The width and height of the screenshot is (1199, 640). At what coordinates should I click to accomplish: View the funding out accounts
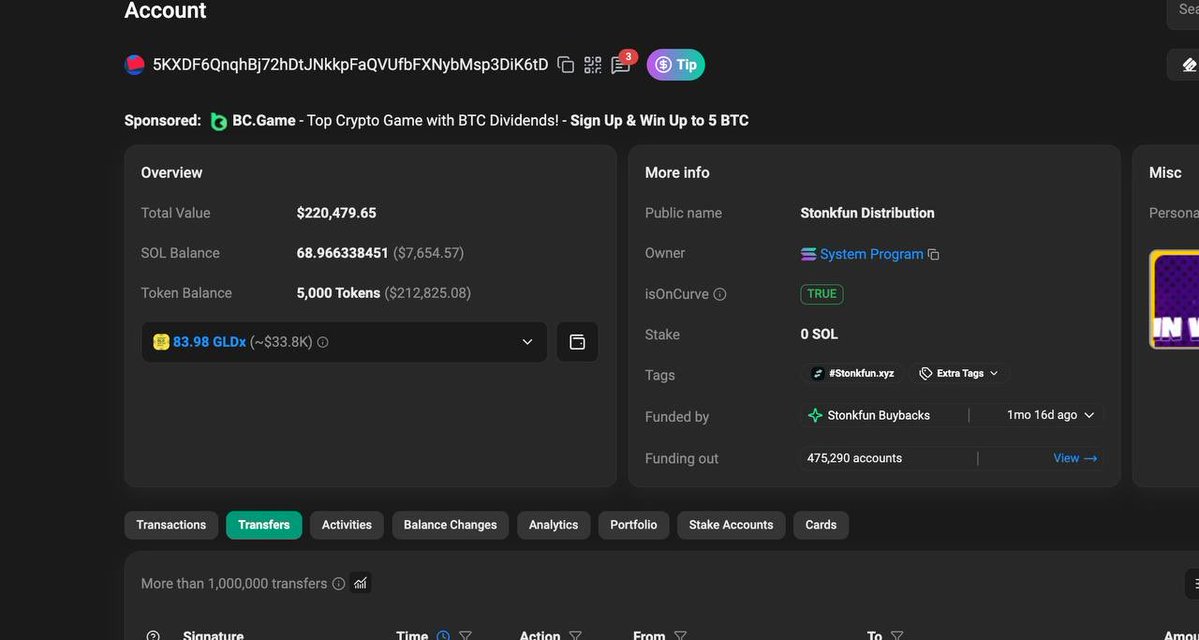[x=1075, y=458]
